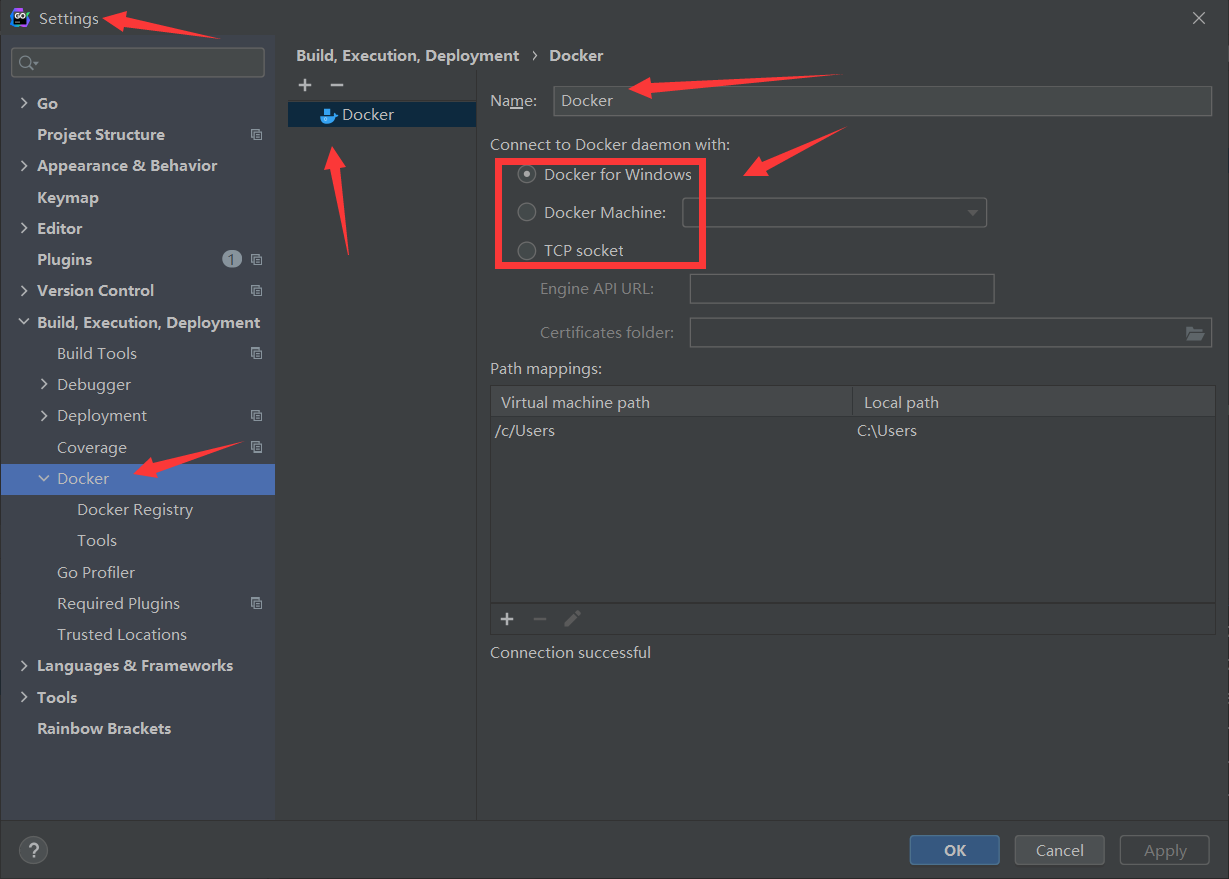The image size is (1229, 879).
Task: Click the project-level icon next to Build Tools
Action: tap(256, 353)
